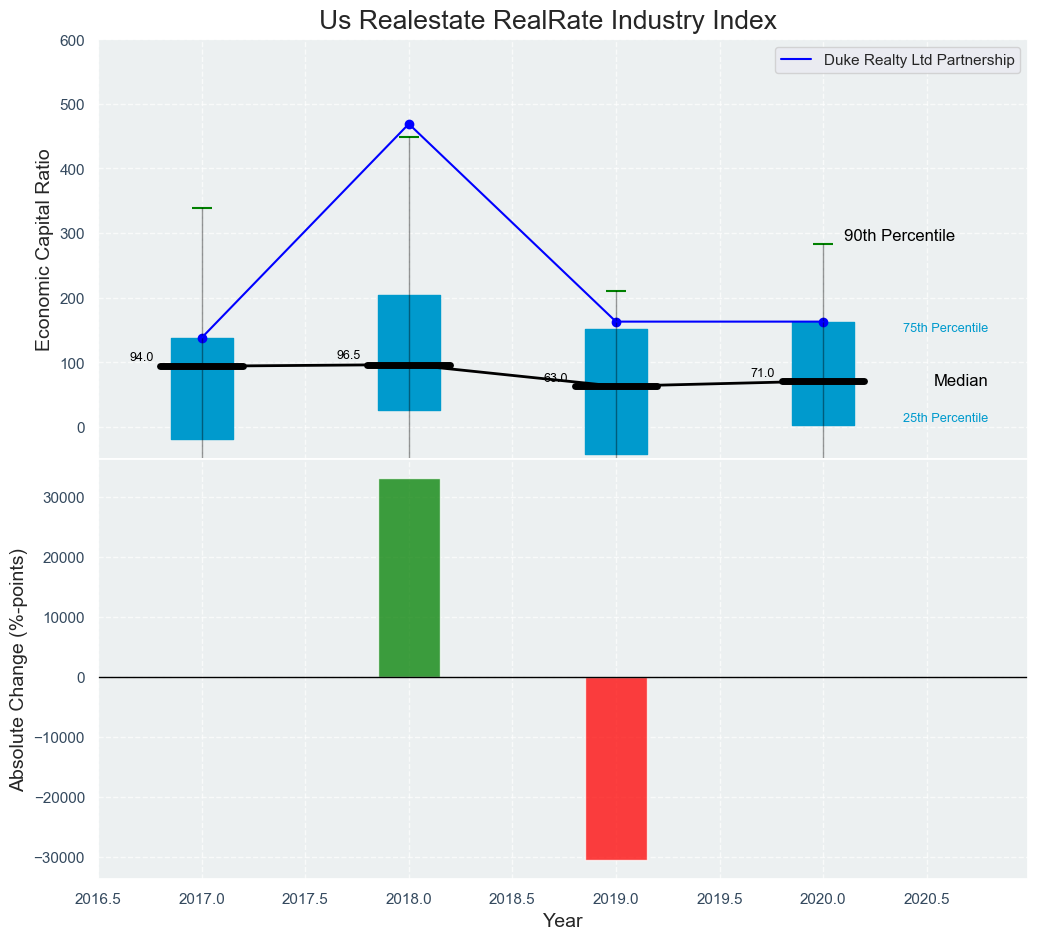1038x940 pixels.
Task: Click the Year x-axis label
Action: tap(562, 921)
